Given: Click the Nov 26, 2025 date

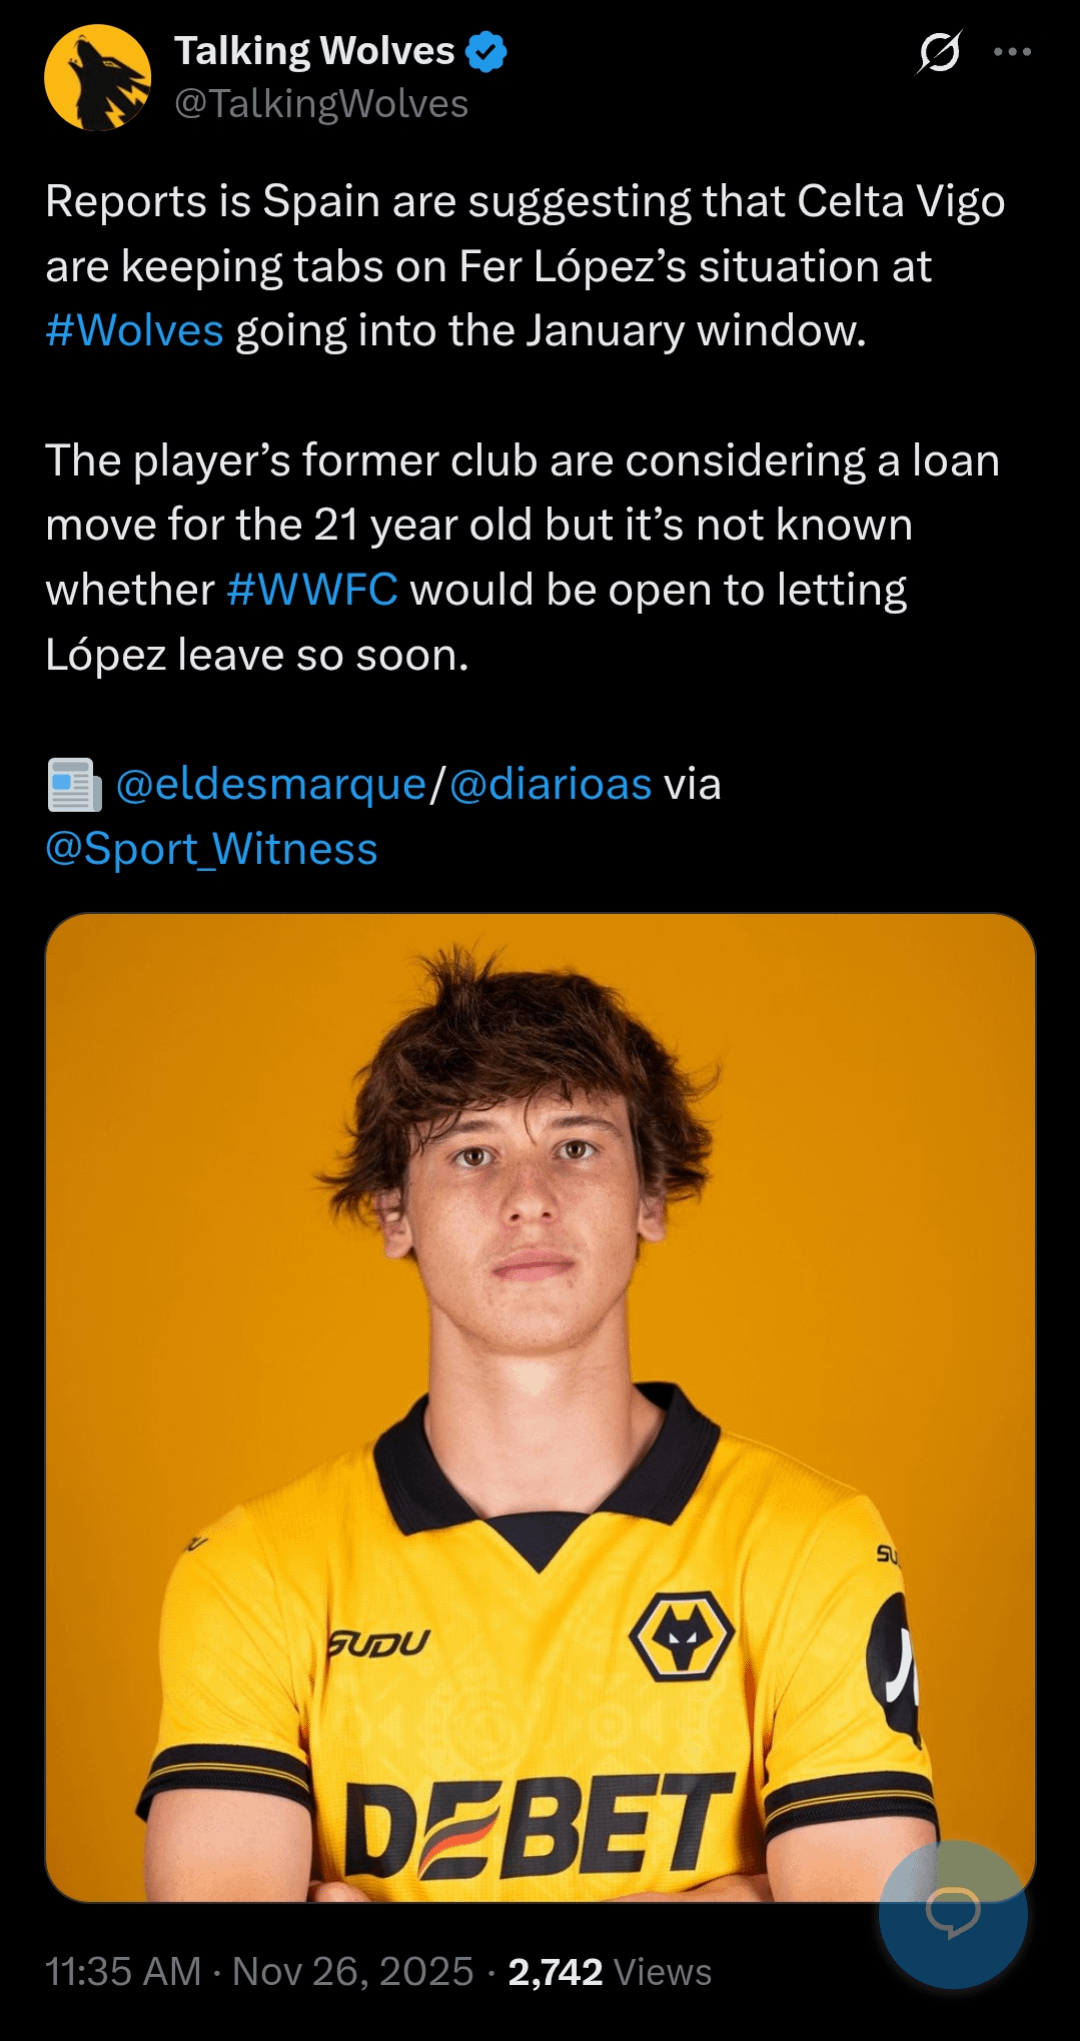Looking at the screenshot, I should coord(352,1972).
